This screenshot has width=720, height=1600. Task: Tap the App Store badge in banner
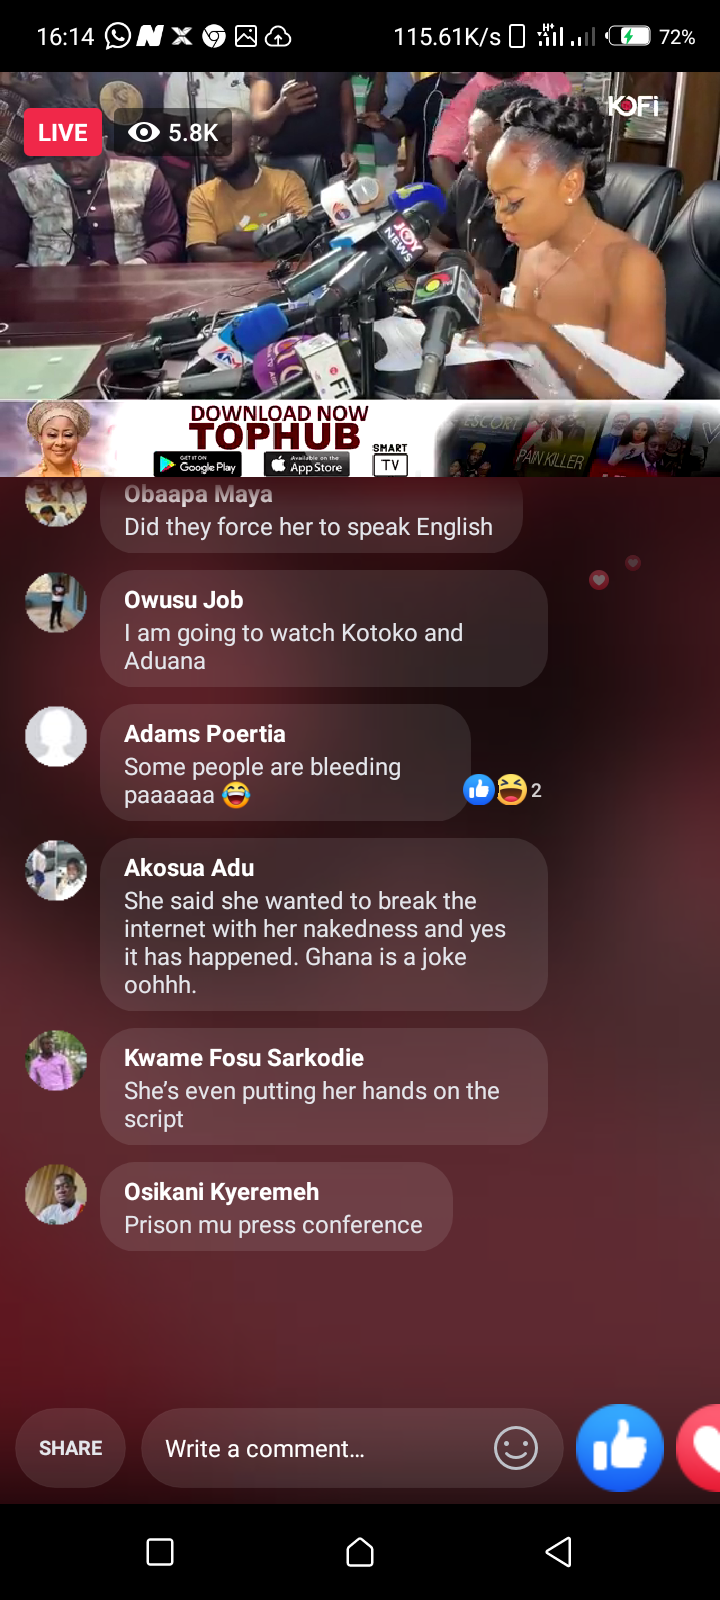pyautogui.click(x=306, y=465)
